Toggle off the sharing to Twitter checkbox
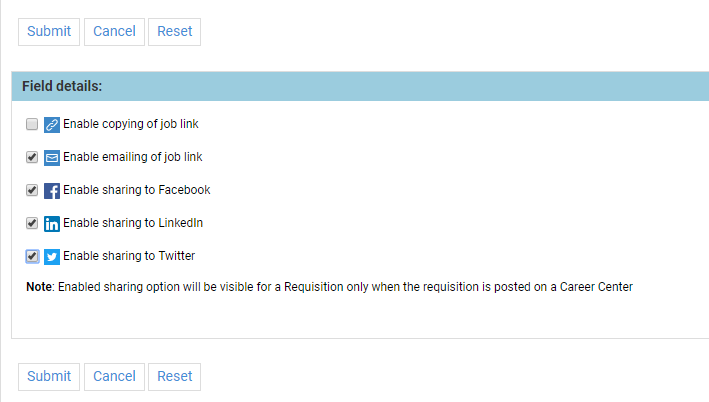 [x=32, y=256]
